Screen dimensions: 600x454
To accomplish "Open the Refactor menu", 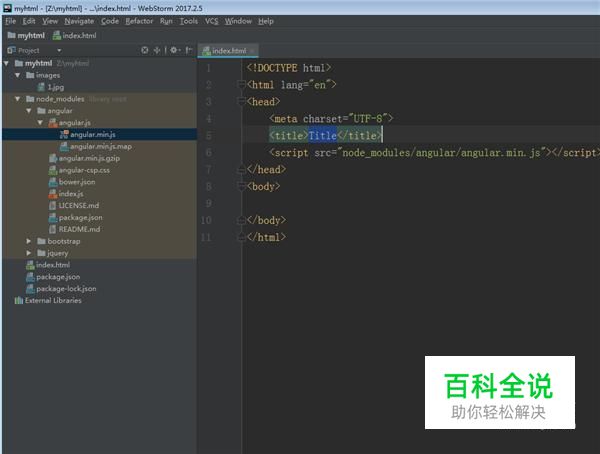I will [x=139, y=21].
